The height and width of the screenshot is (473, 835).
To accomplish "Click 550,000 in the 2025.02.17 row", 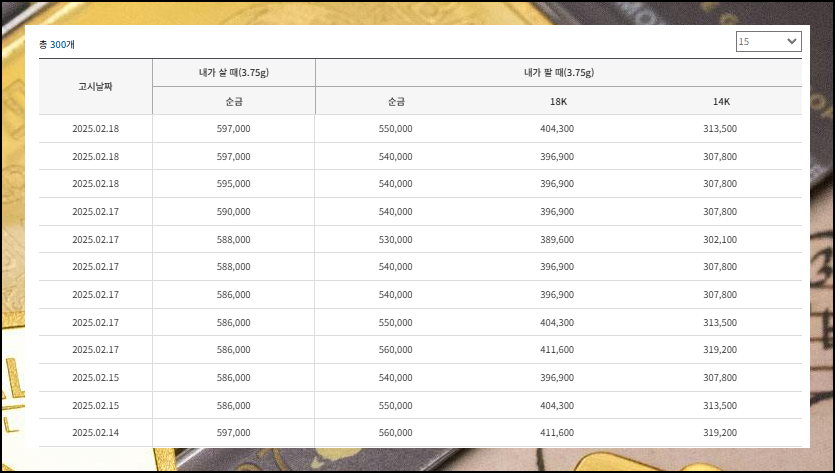I will [395, 322].
